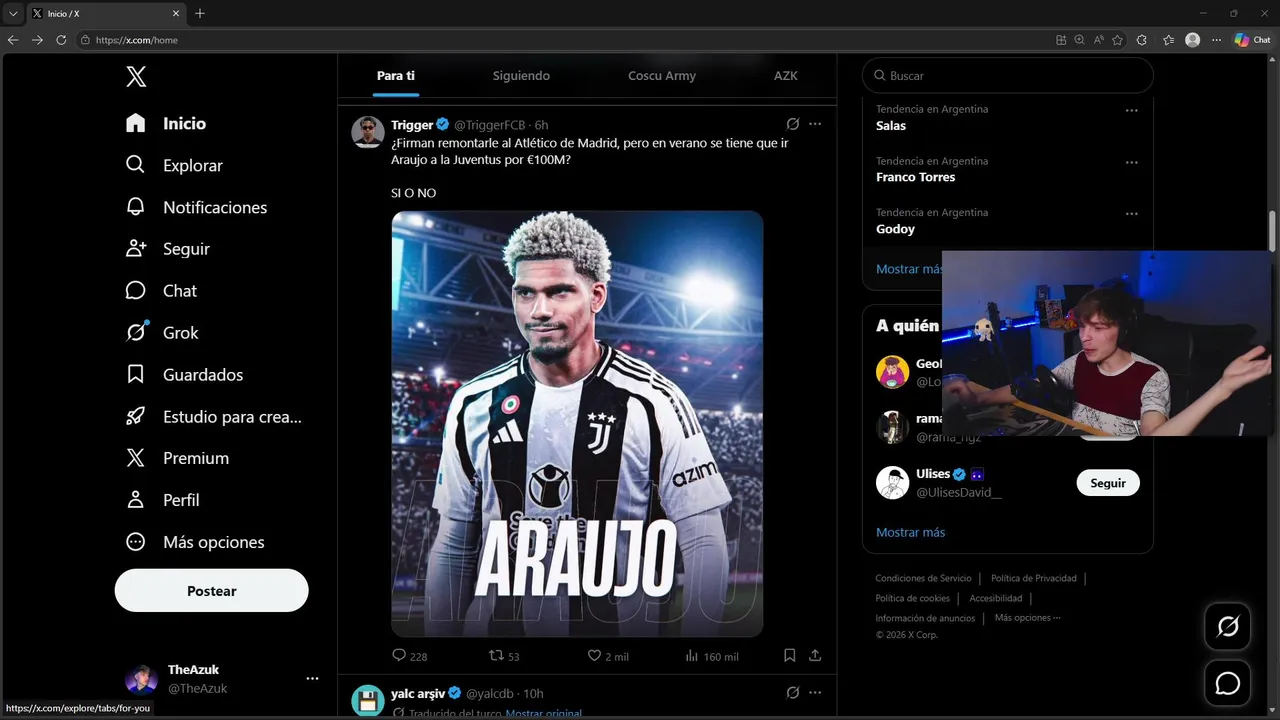
Task: Click Grok icon on yalc arşiv post
Action: pyautogui.click(x=792, y=693)
